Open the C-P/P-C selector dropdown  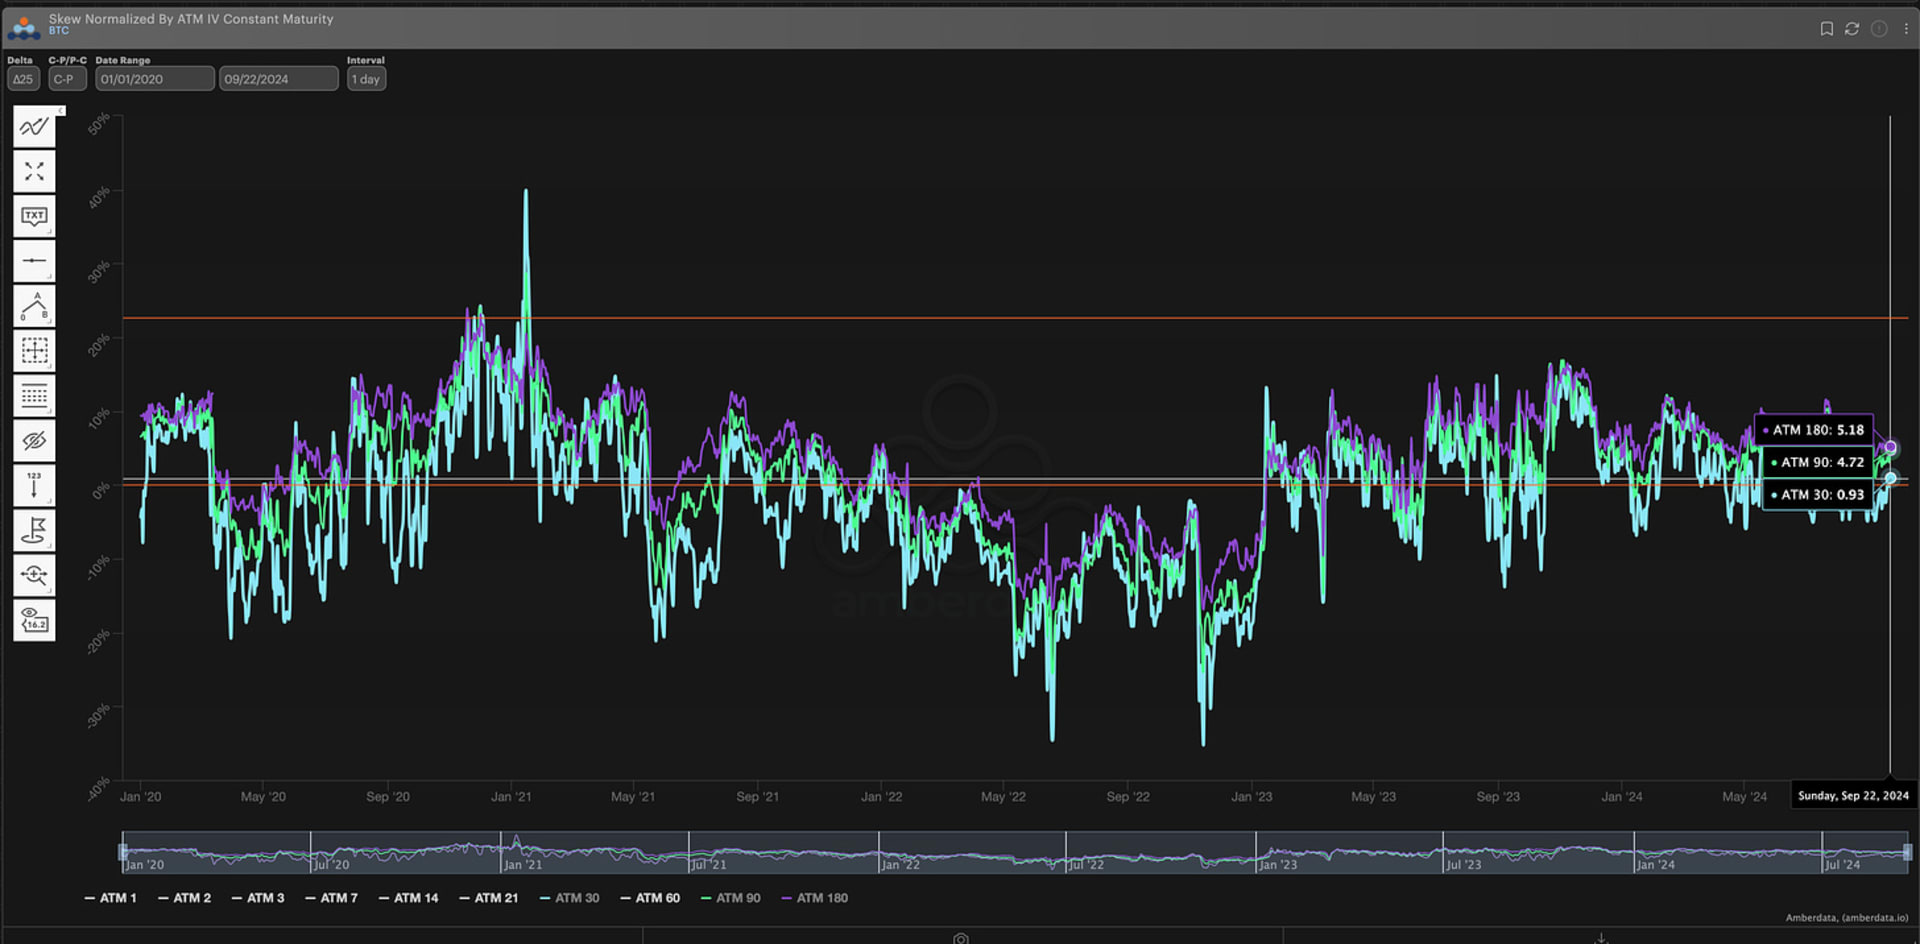click(x=67, y=79)
